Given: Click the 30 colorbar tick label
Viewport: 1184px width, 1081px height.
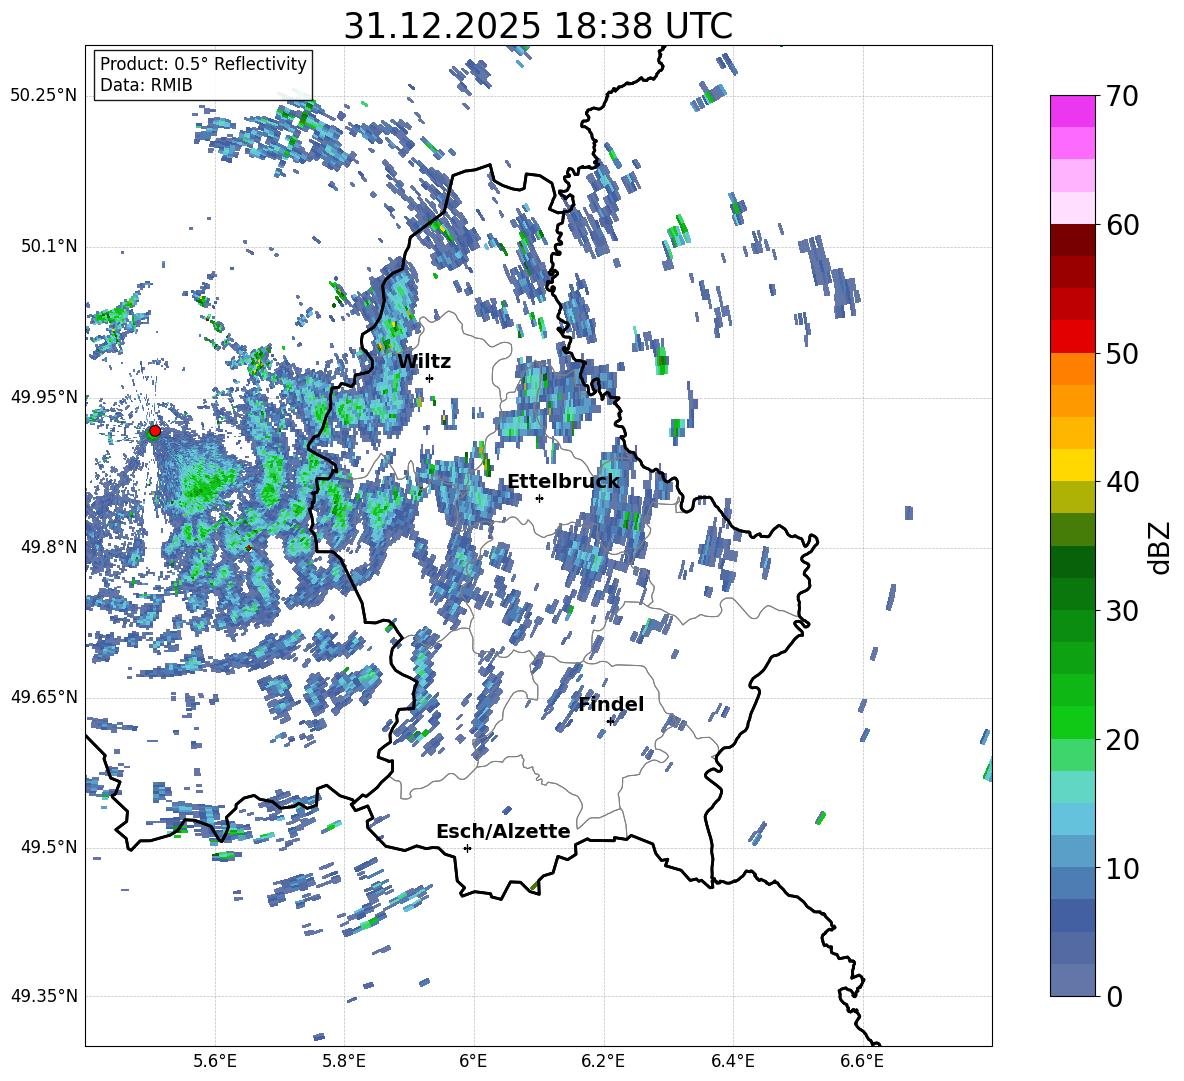Looking at the screenshot, I should pos(1122,611).
